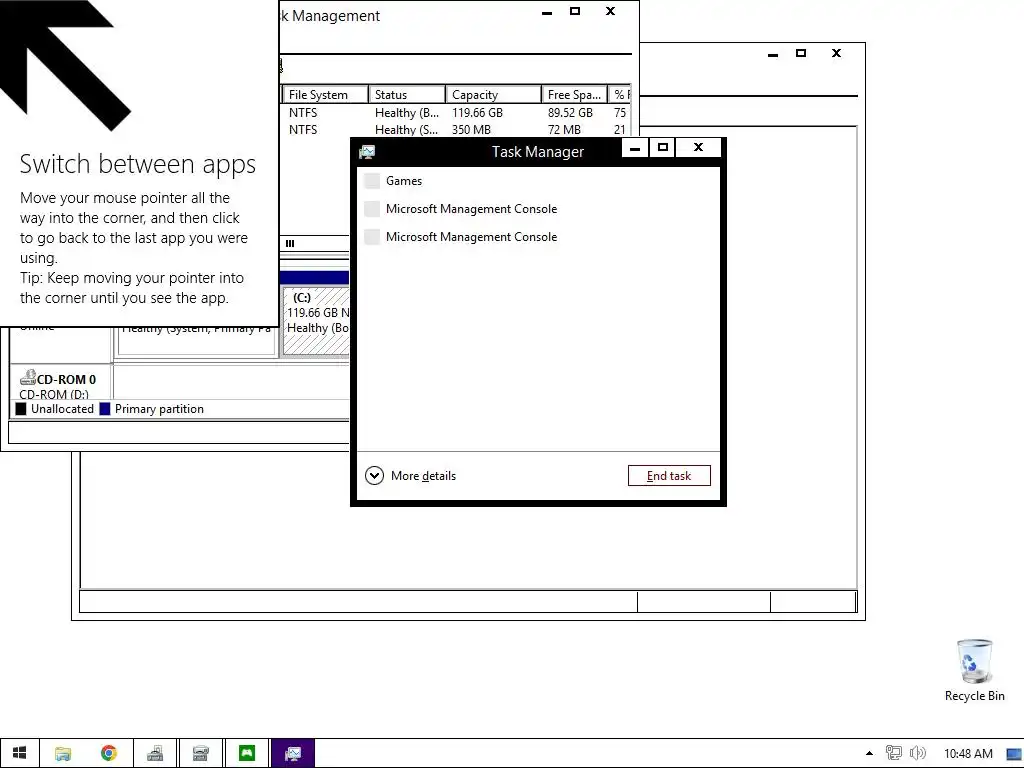Sort by Capacity column header
1024x768 pixels.
pos(494,95)
